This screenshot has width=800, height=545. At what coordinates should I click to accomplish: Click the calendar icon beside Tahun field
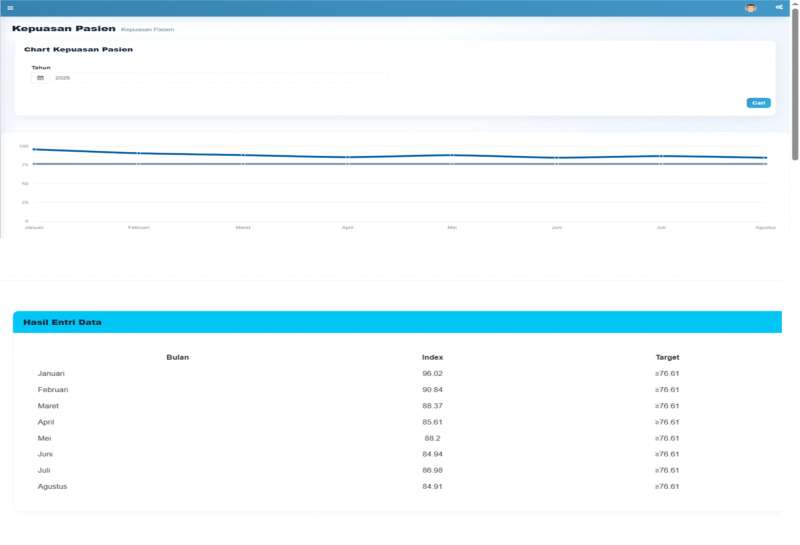pyautogui.click(x=40, y=78)
